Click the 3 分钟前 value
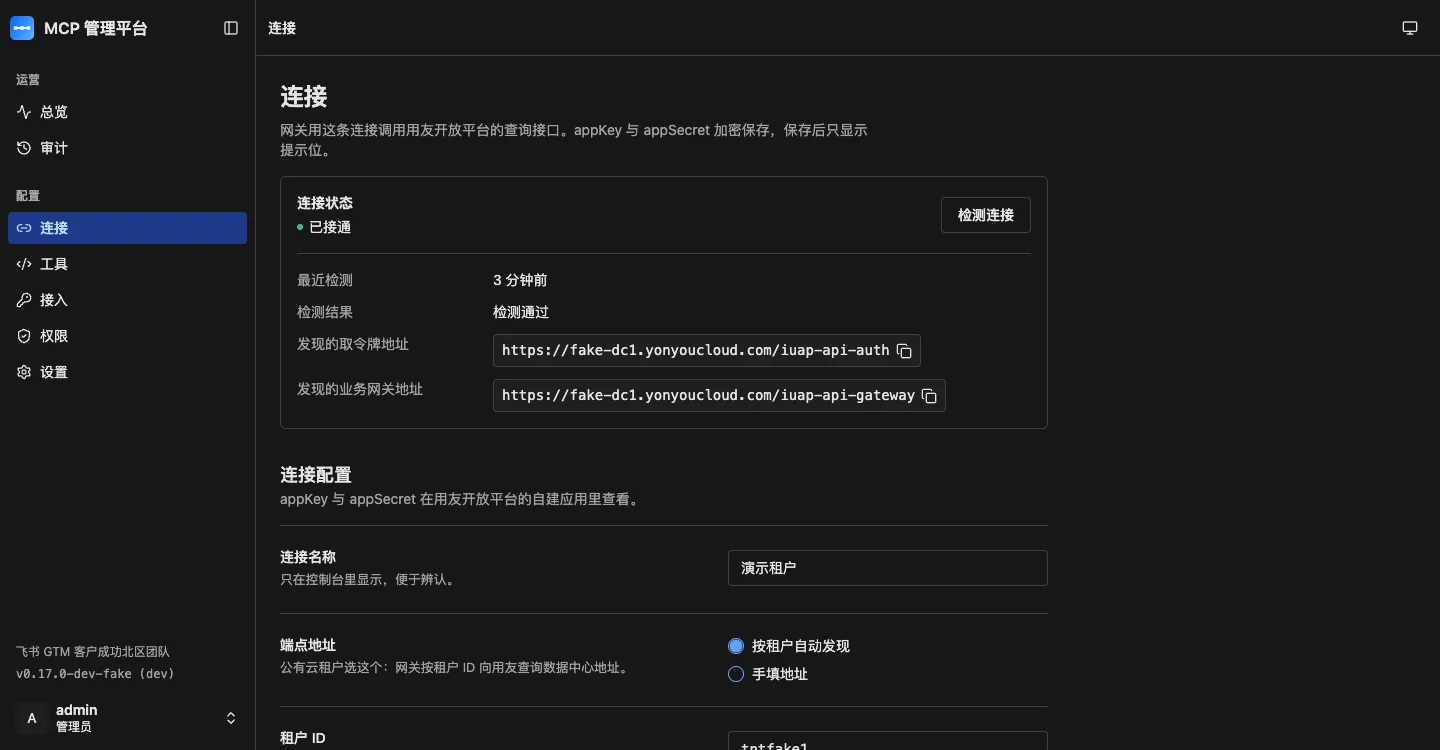 pos(520,280)
